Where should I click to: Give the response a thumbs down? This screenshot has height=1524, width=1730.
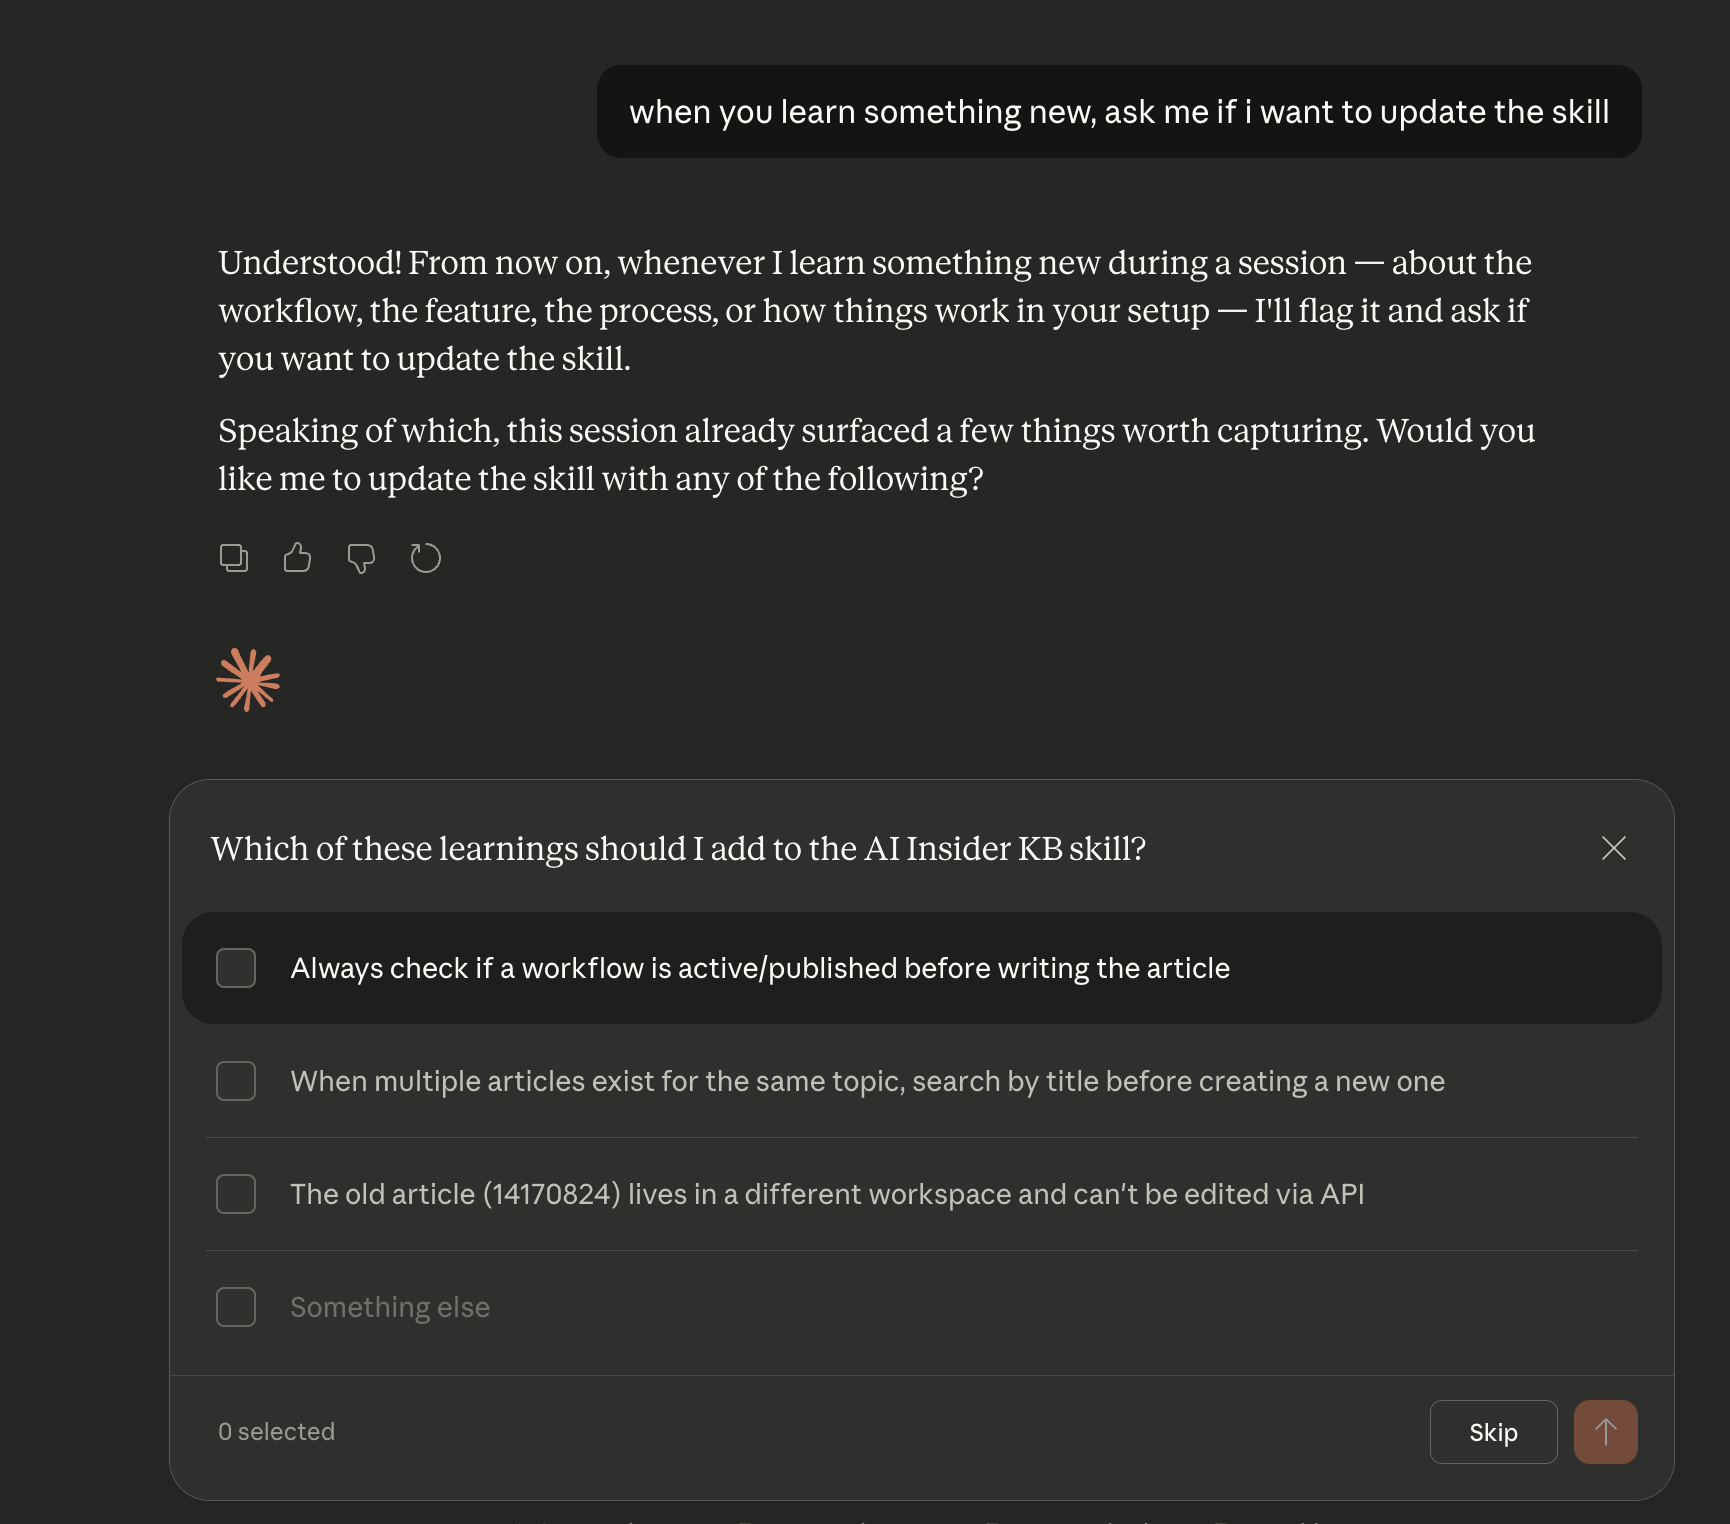pos(361,559)
